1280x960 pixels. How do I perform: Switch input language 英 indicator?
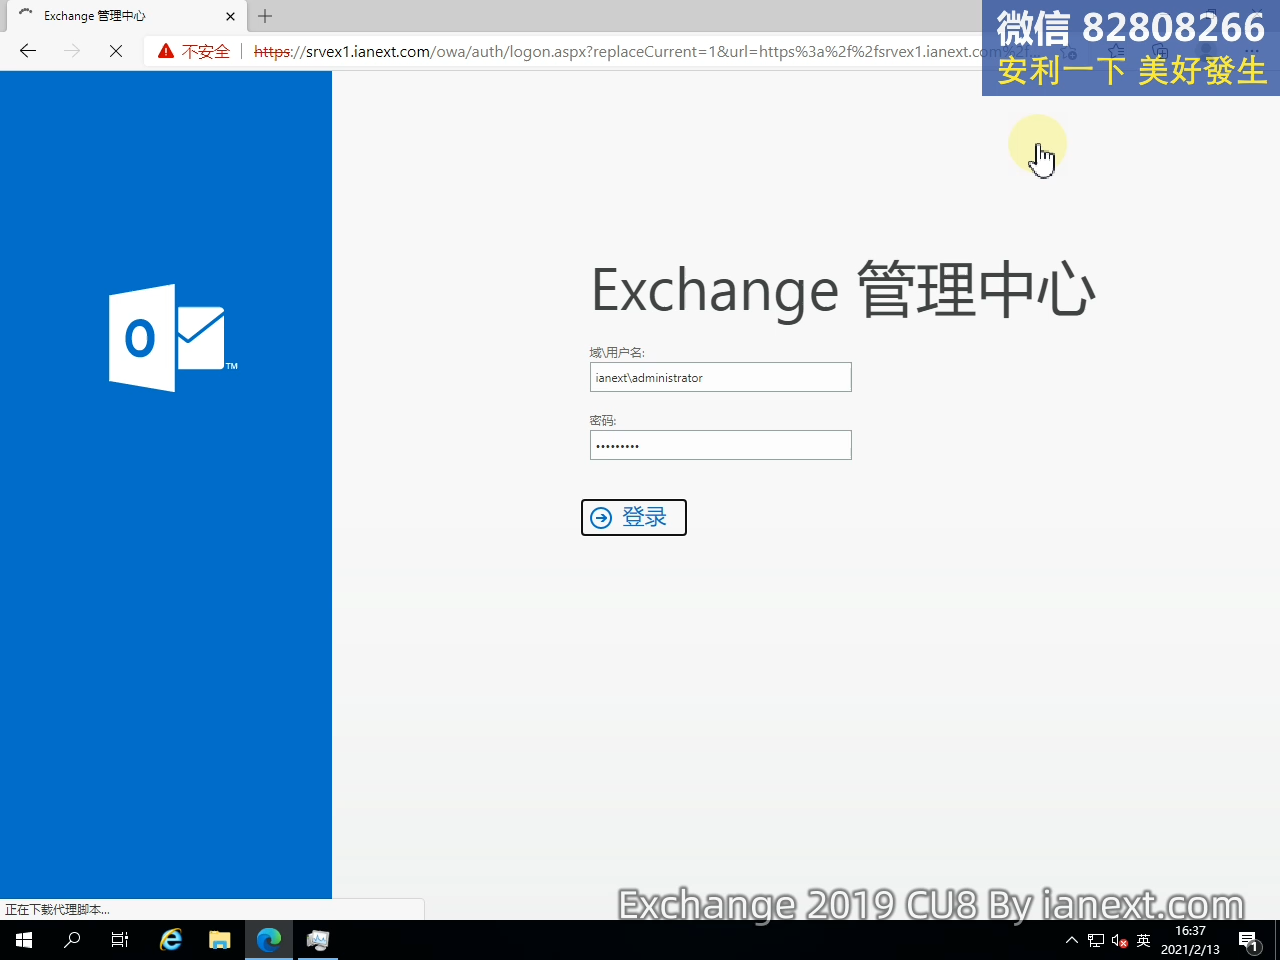(1144, 940)
